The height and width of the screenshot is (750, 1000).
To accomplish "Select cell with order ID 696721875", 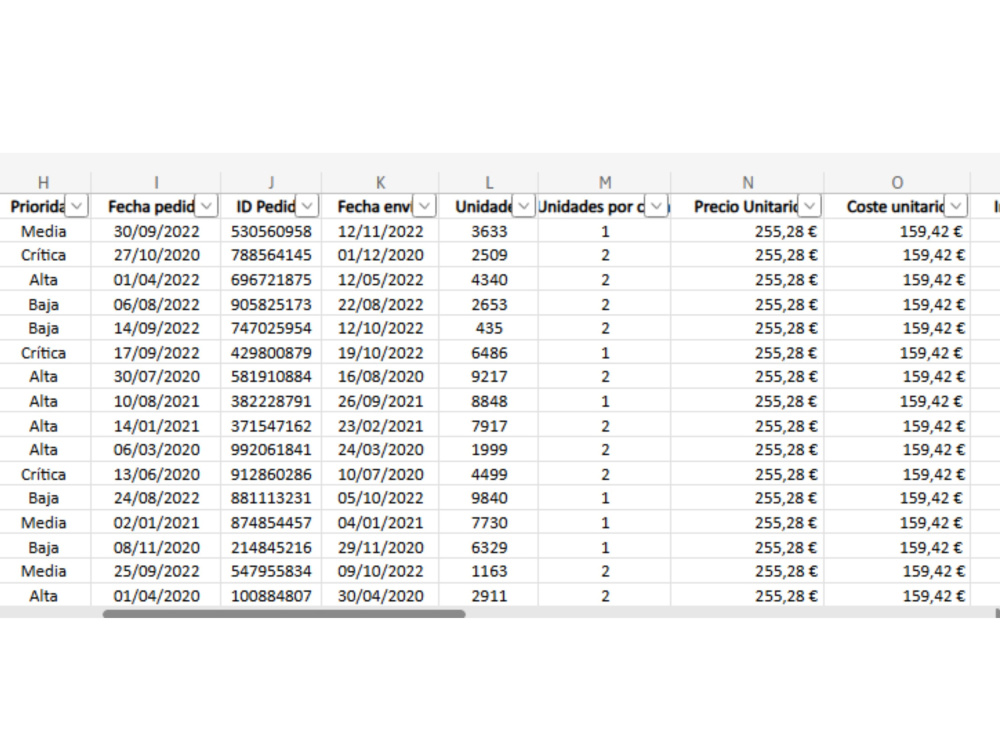I will (x=271, y=279).
